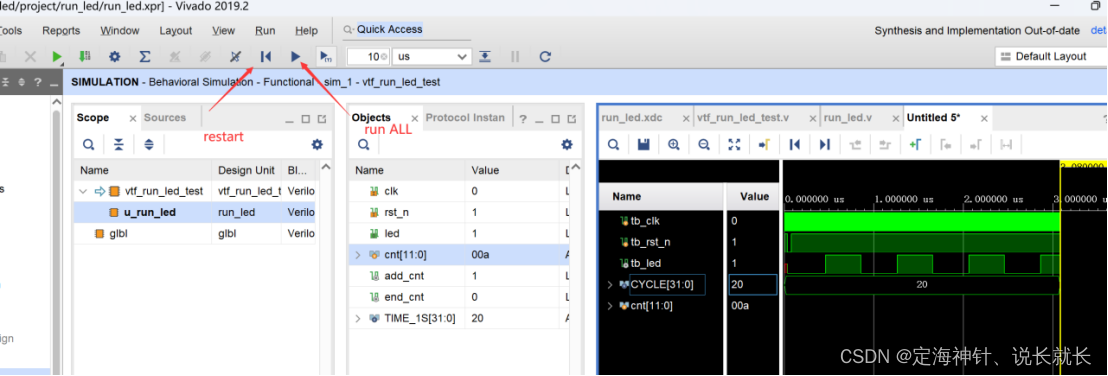Open the time unit dropdown showing us
The image size is (1108, 376).
pyautogui.click(x=432, y=56)
